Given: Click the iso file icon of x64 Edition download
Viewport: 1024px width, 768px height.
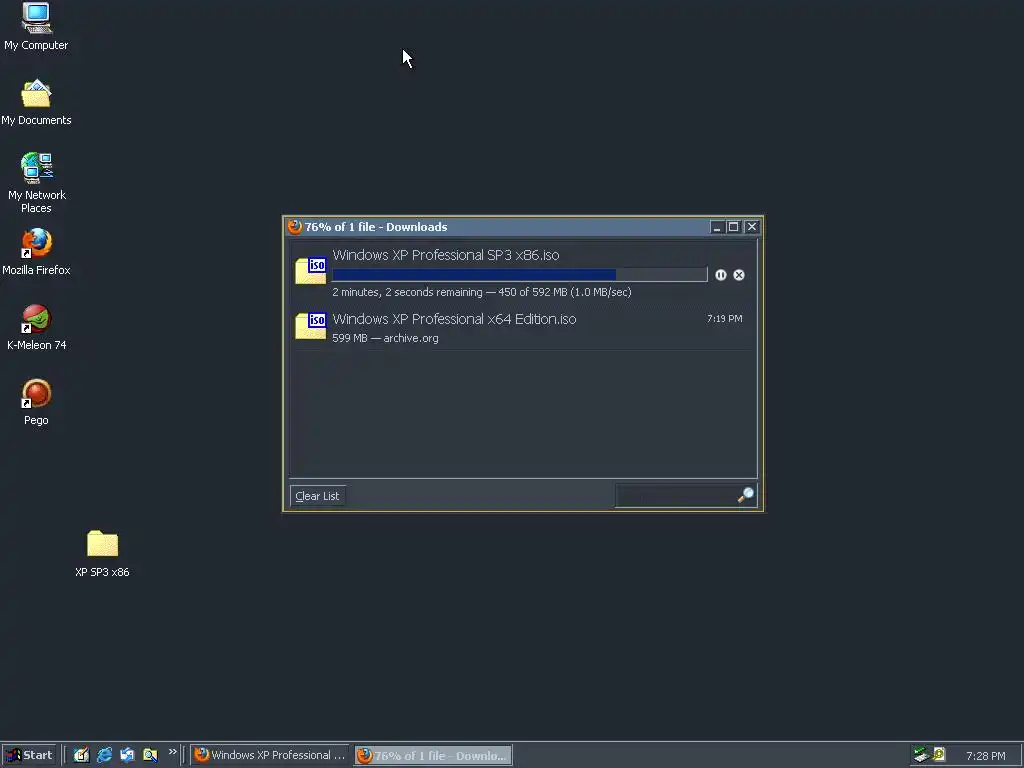Looking at the screenshot, I should [x=311, y=325].
